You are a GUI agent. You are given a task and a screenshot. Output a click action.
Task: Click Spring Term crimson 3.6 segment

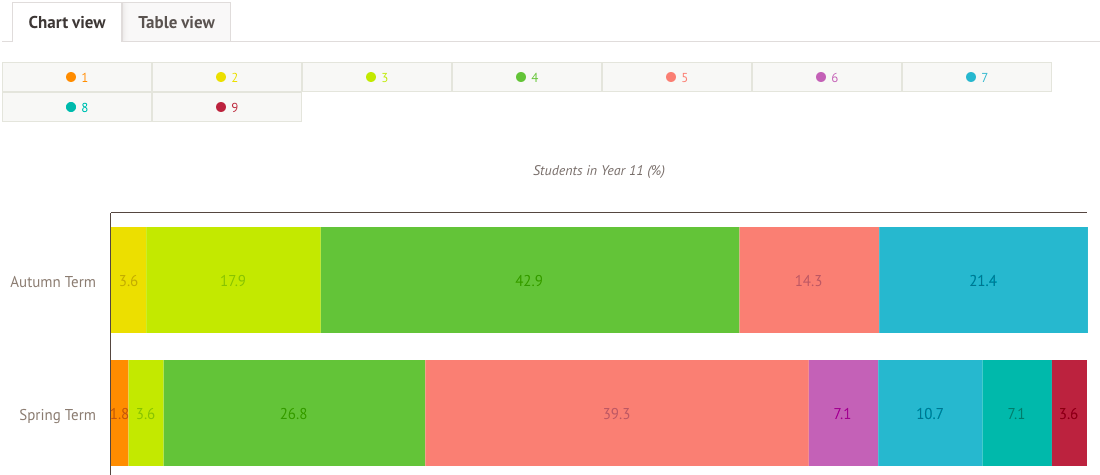(x=1068, y=413)
